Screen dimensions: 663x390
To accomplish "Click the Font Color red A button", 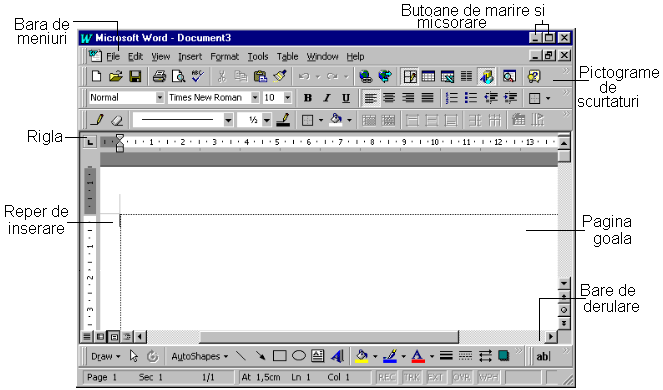I will pos(418,356).
